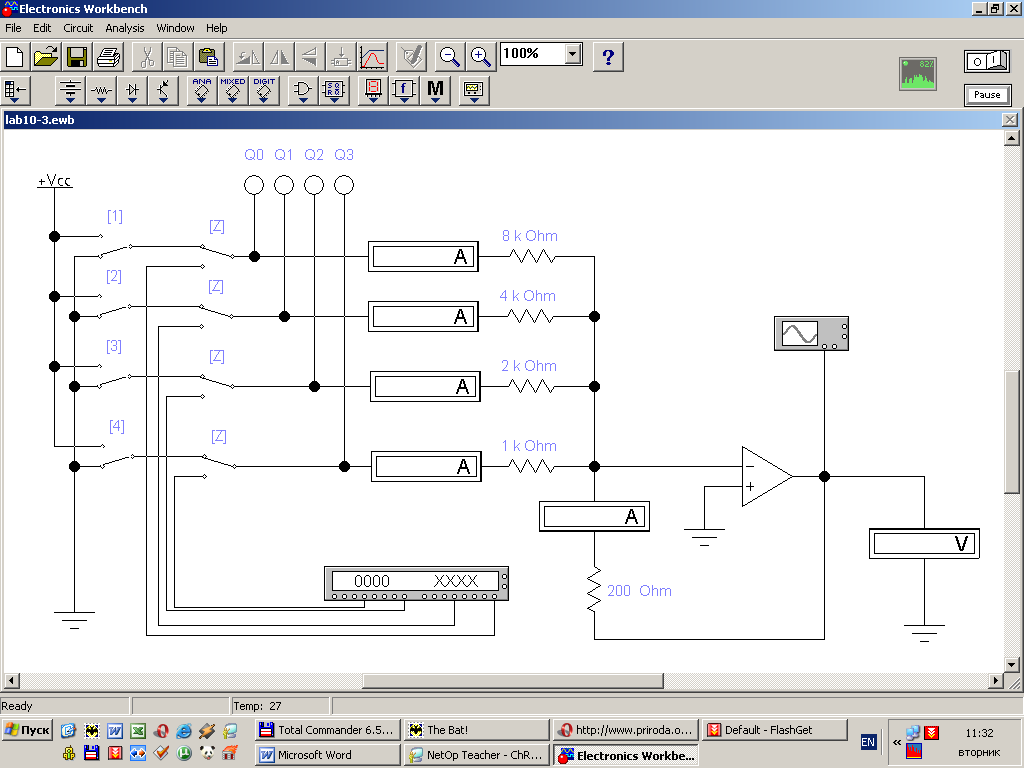Select the oscilloscope instrument
Image resolution: width=1024 pixels, height=768 pixels.
point(811,334)
